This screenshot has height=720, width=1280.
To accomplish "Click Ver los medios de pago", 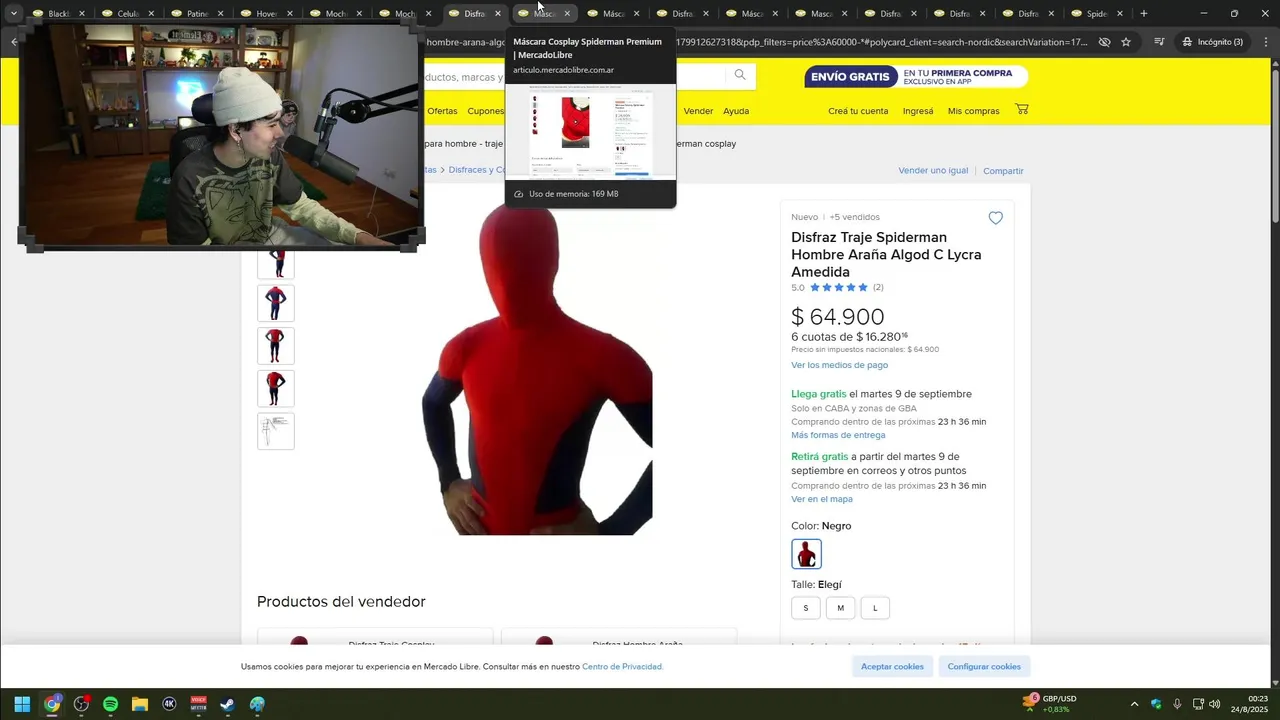I will [839, 365].
